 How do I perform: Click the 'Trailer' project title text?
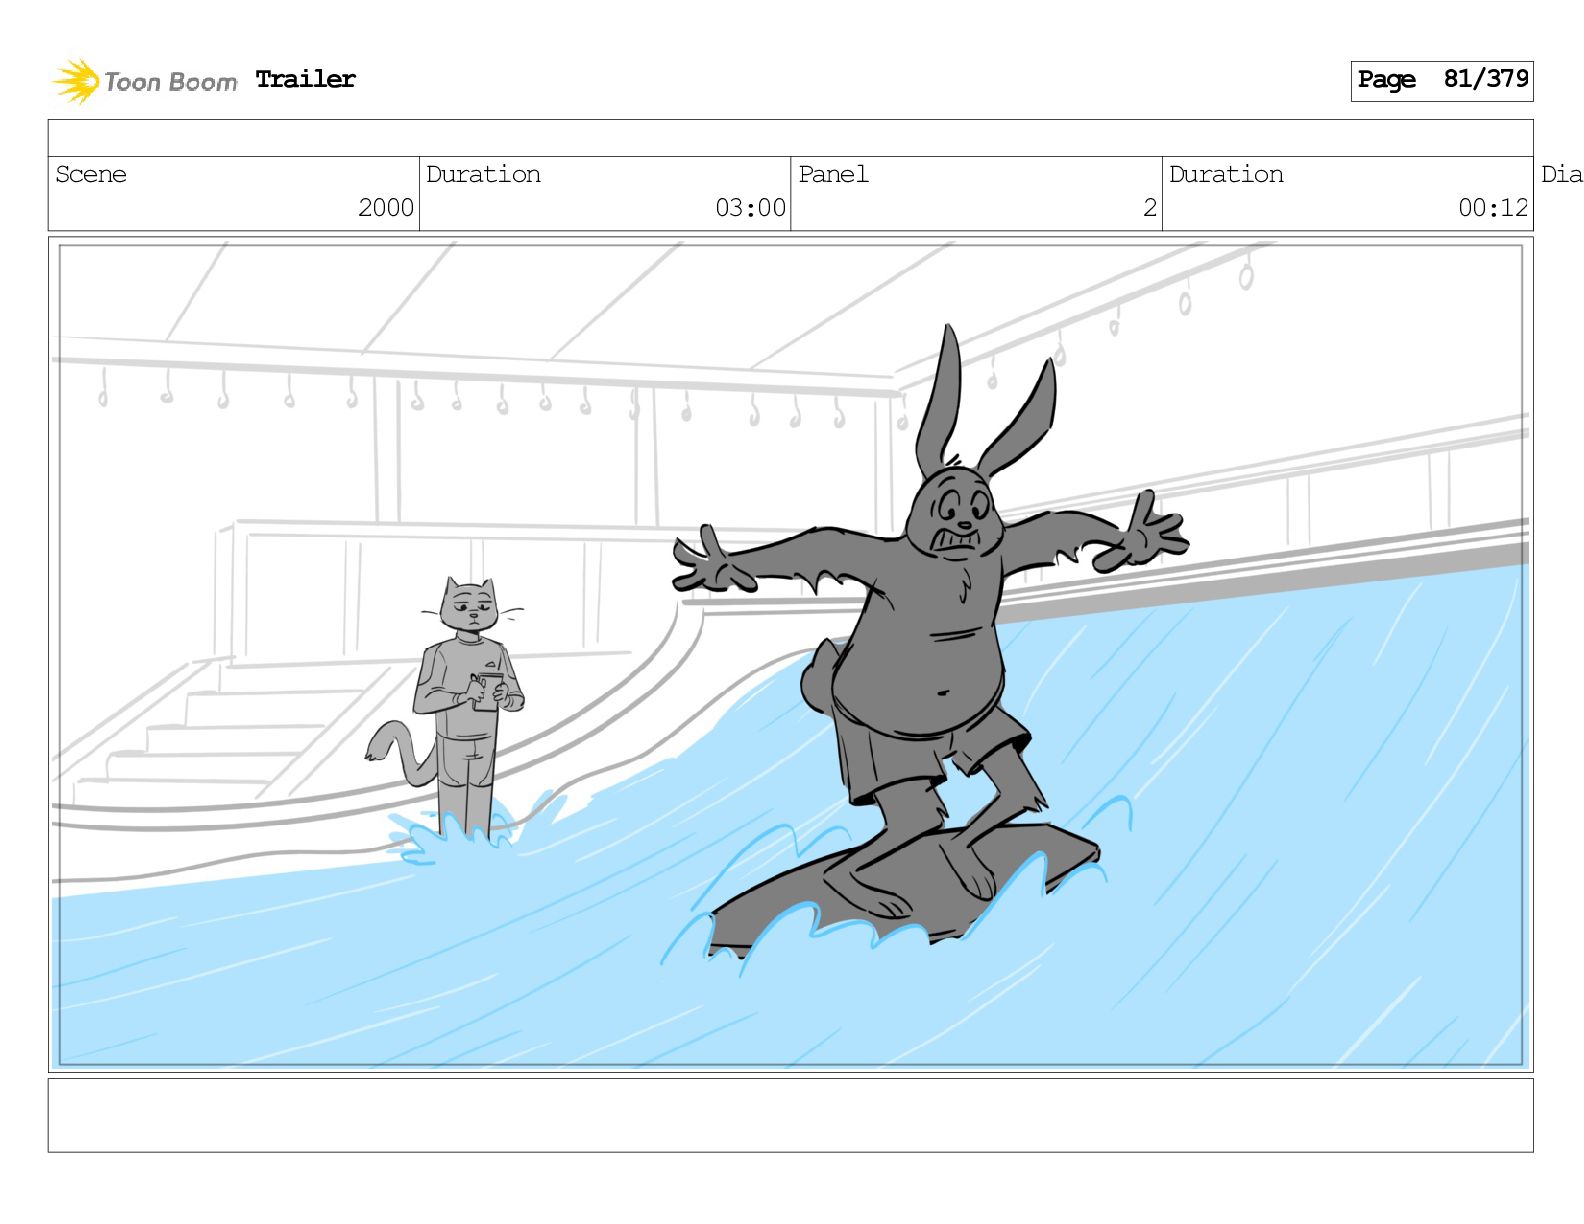point(306,79)
